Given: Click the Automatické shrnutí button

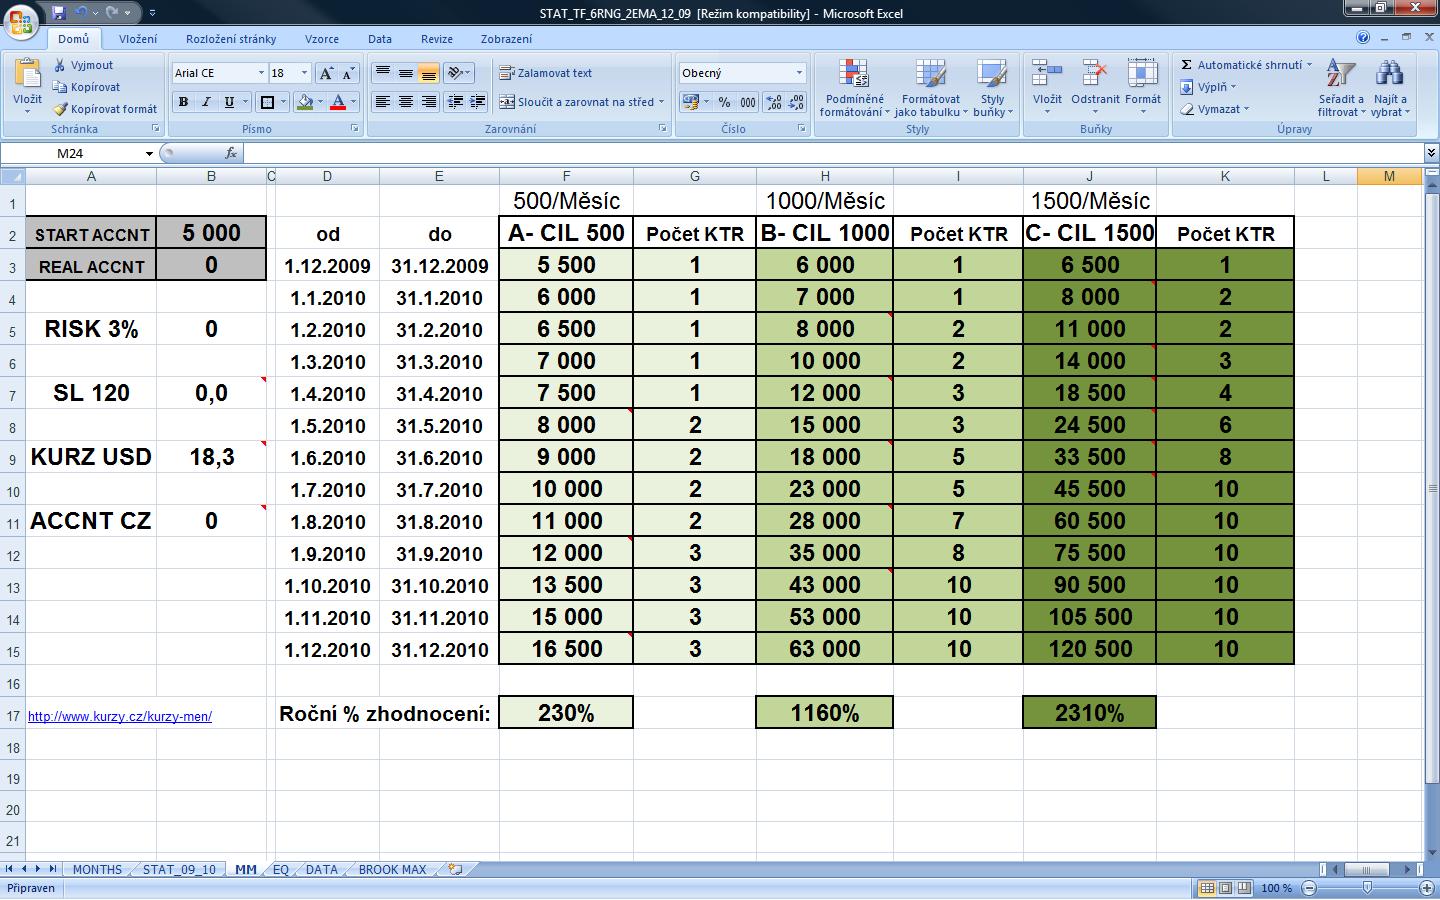Looking at the screenshot, I should point(1246,65).
